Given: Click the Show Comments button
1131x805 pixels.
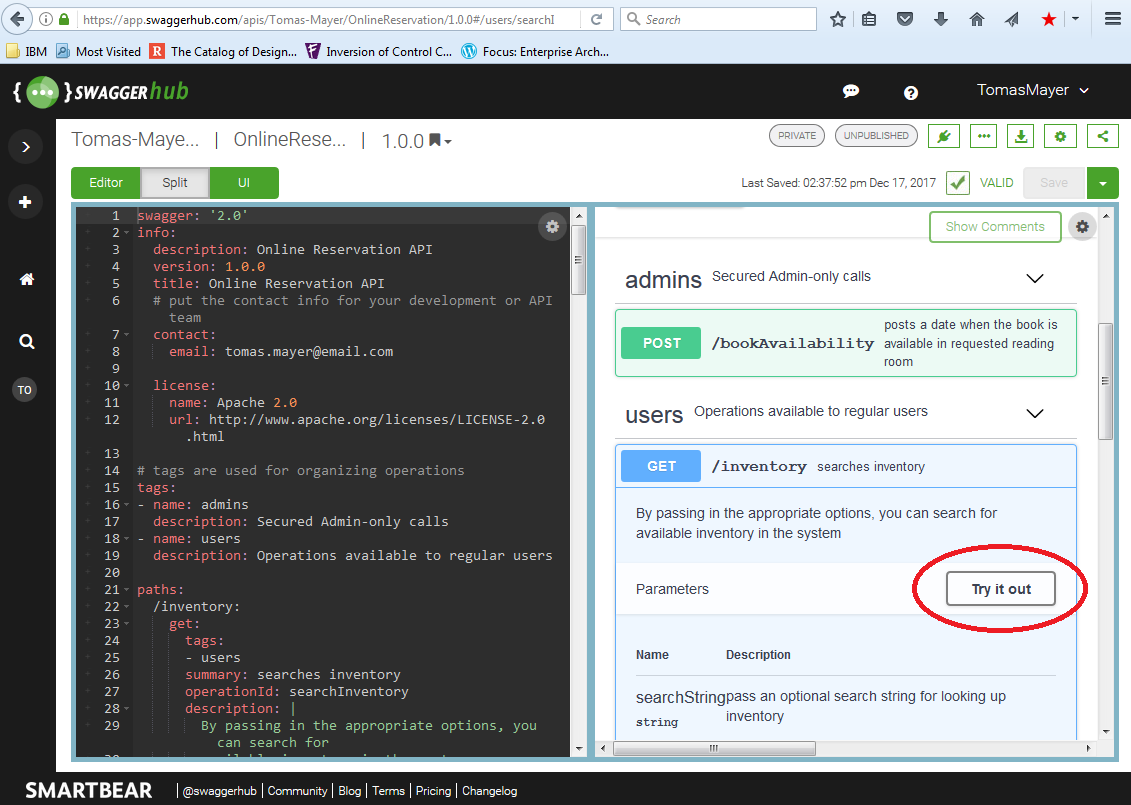Looking at the screenshot, I should [x=994, y=227].
